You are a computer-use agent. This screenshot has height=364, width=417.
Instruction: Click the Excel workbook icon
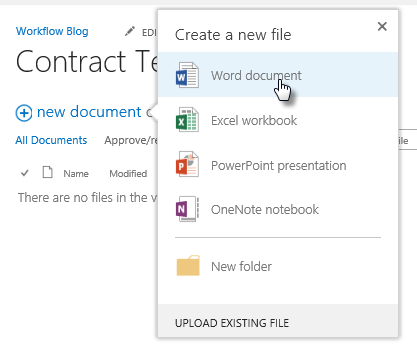coord(187,119)
